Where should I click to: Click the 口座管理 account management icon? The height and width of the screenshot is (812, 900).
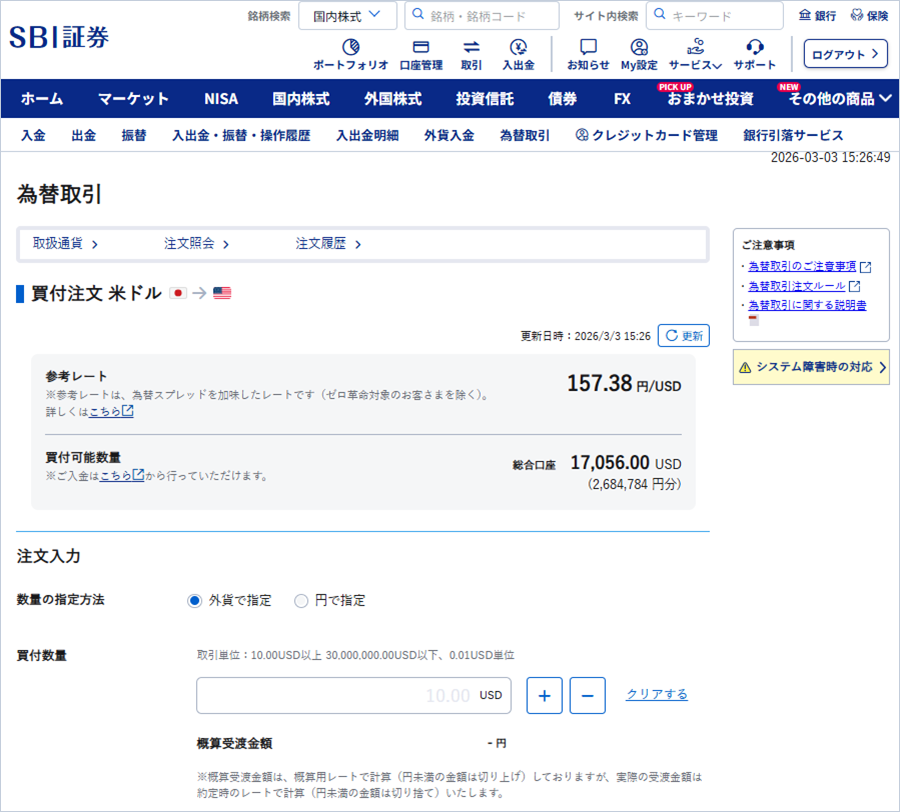click(x=420, y=47)
